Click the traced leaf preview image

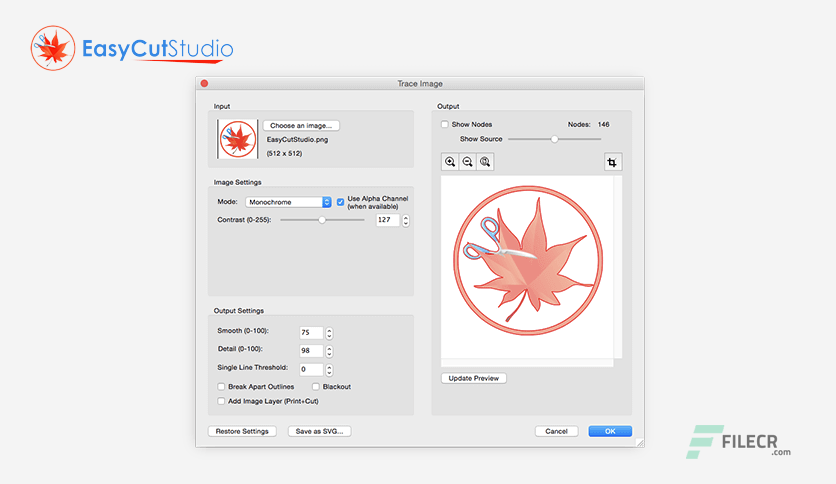[x=528, y=260]
